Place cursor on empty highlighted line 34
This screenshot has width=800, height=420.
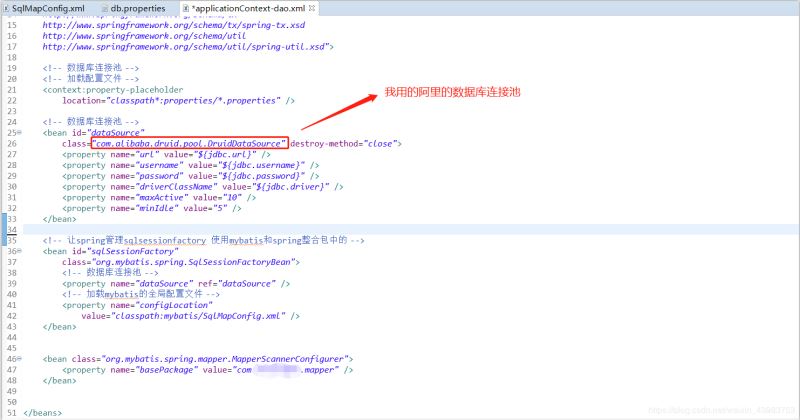point(411,229)
